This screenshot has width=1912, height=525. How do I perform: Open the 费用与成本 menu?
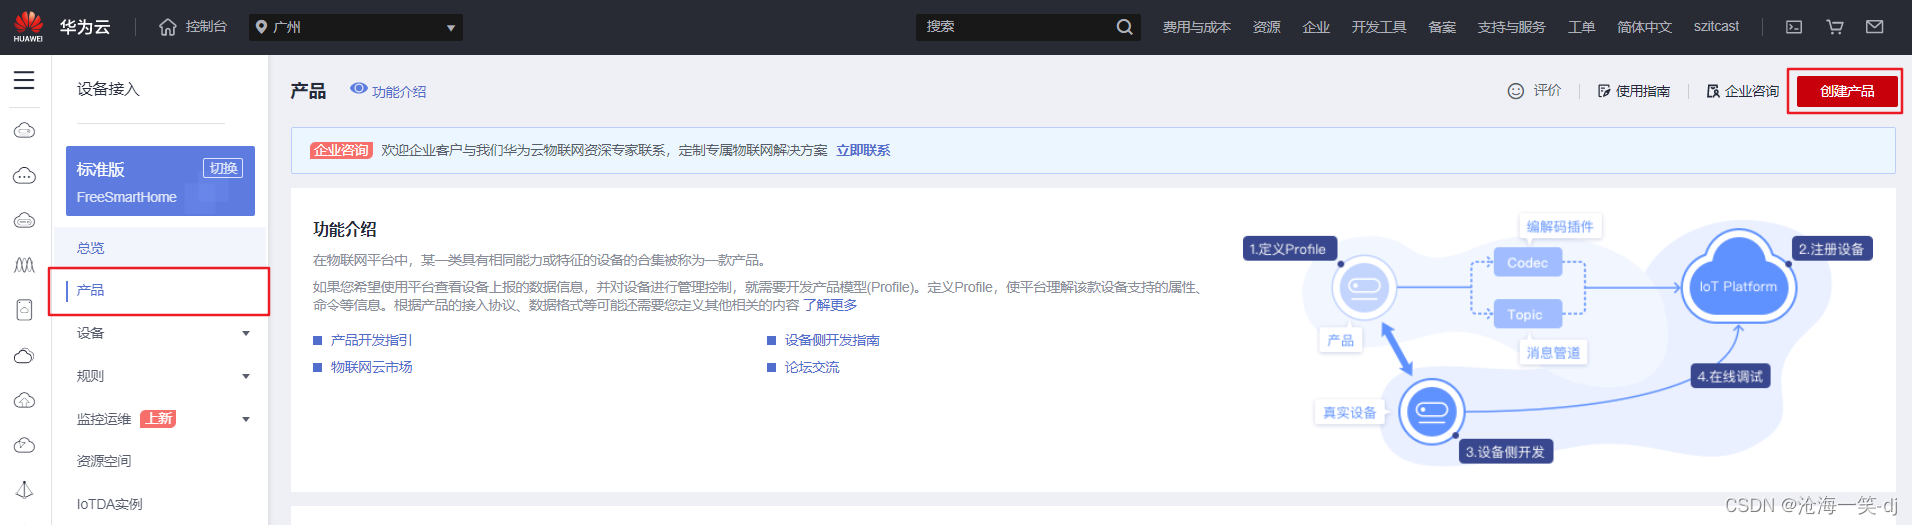(x=1196, y=27)
